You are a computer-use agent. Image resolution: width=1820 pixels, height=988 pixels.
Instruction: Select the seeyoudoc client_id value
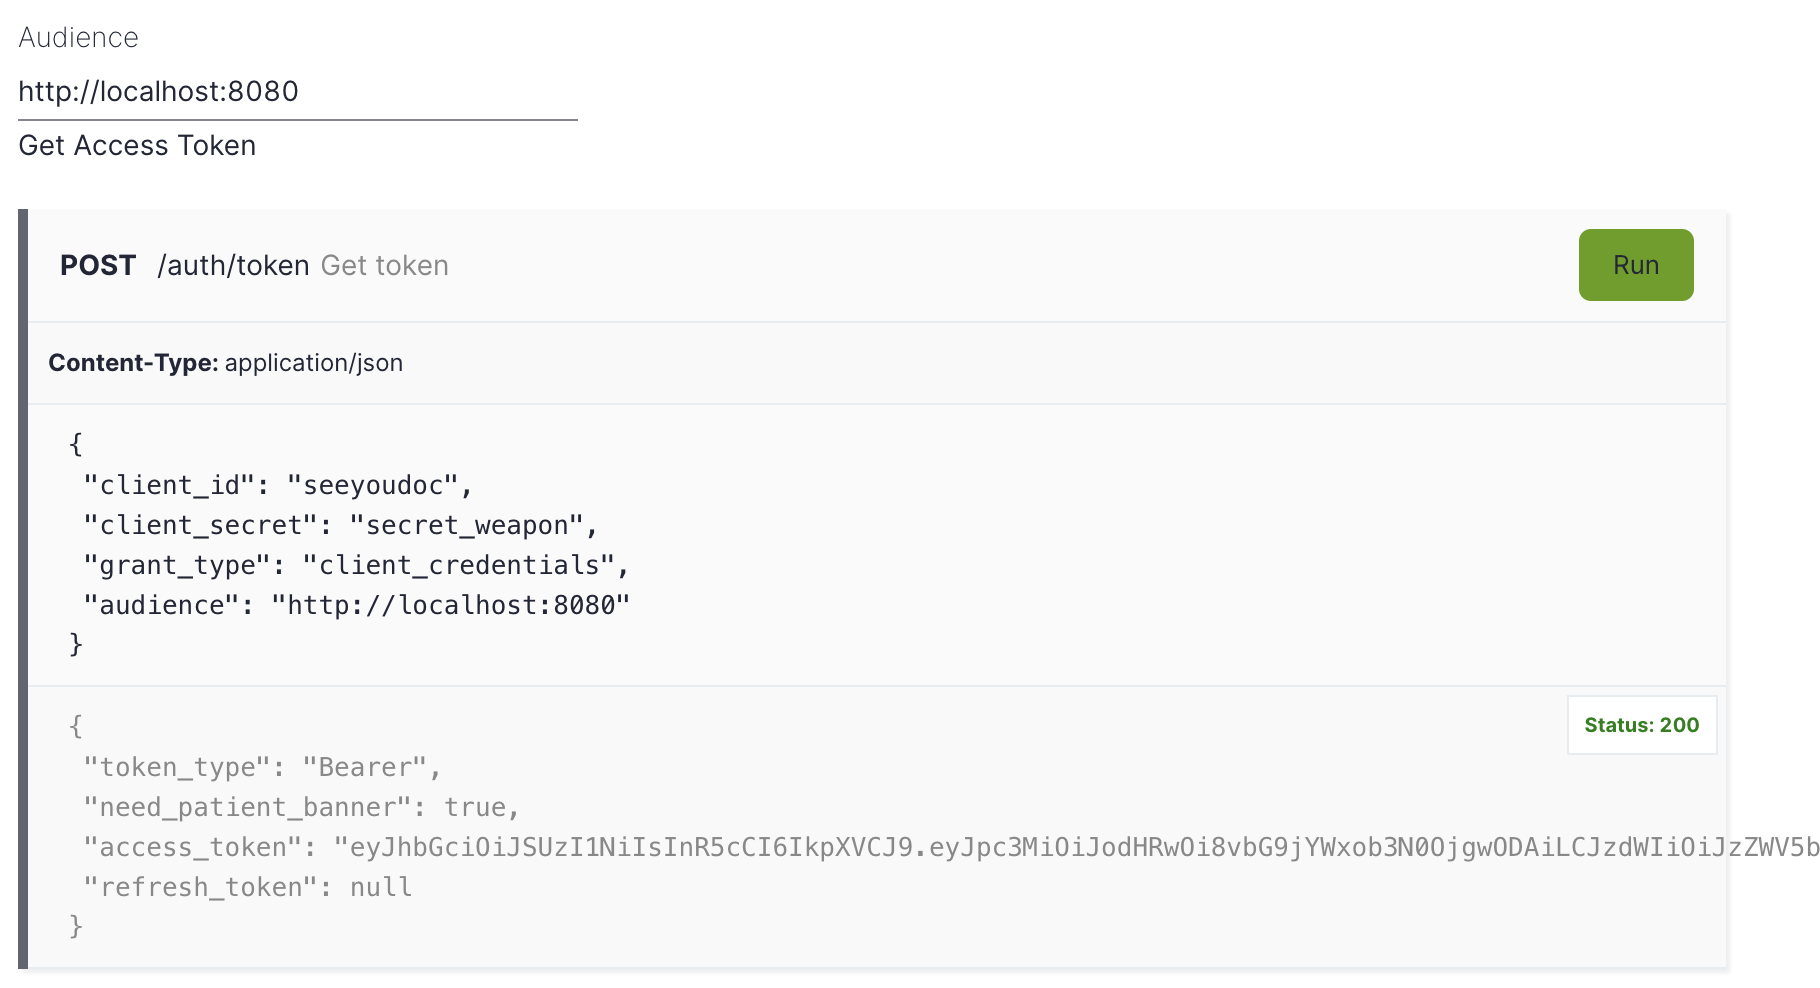pos(380,484)
